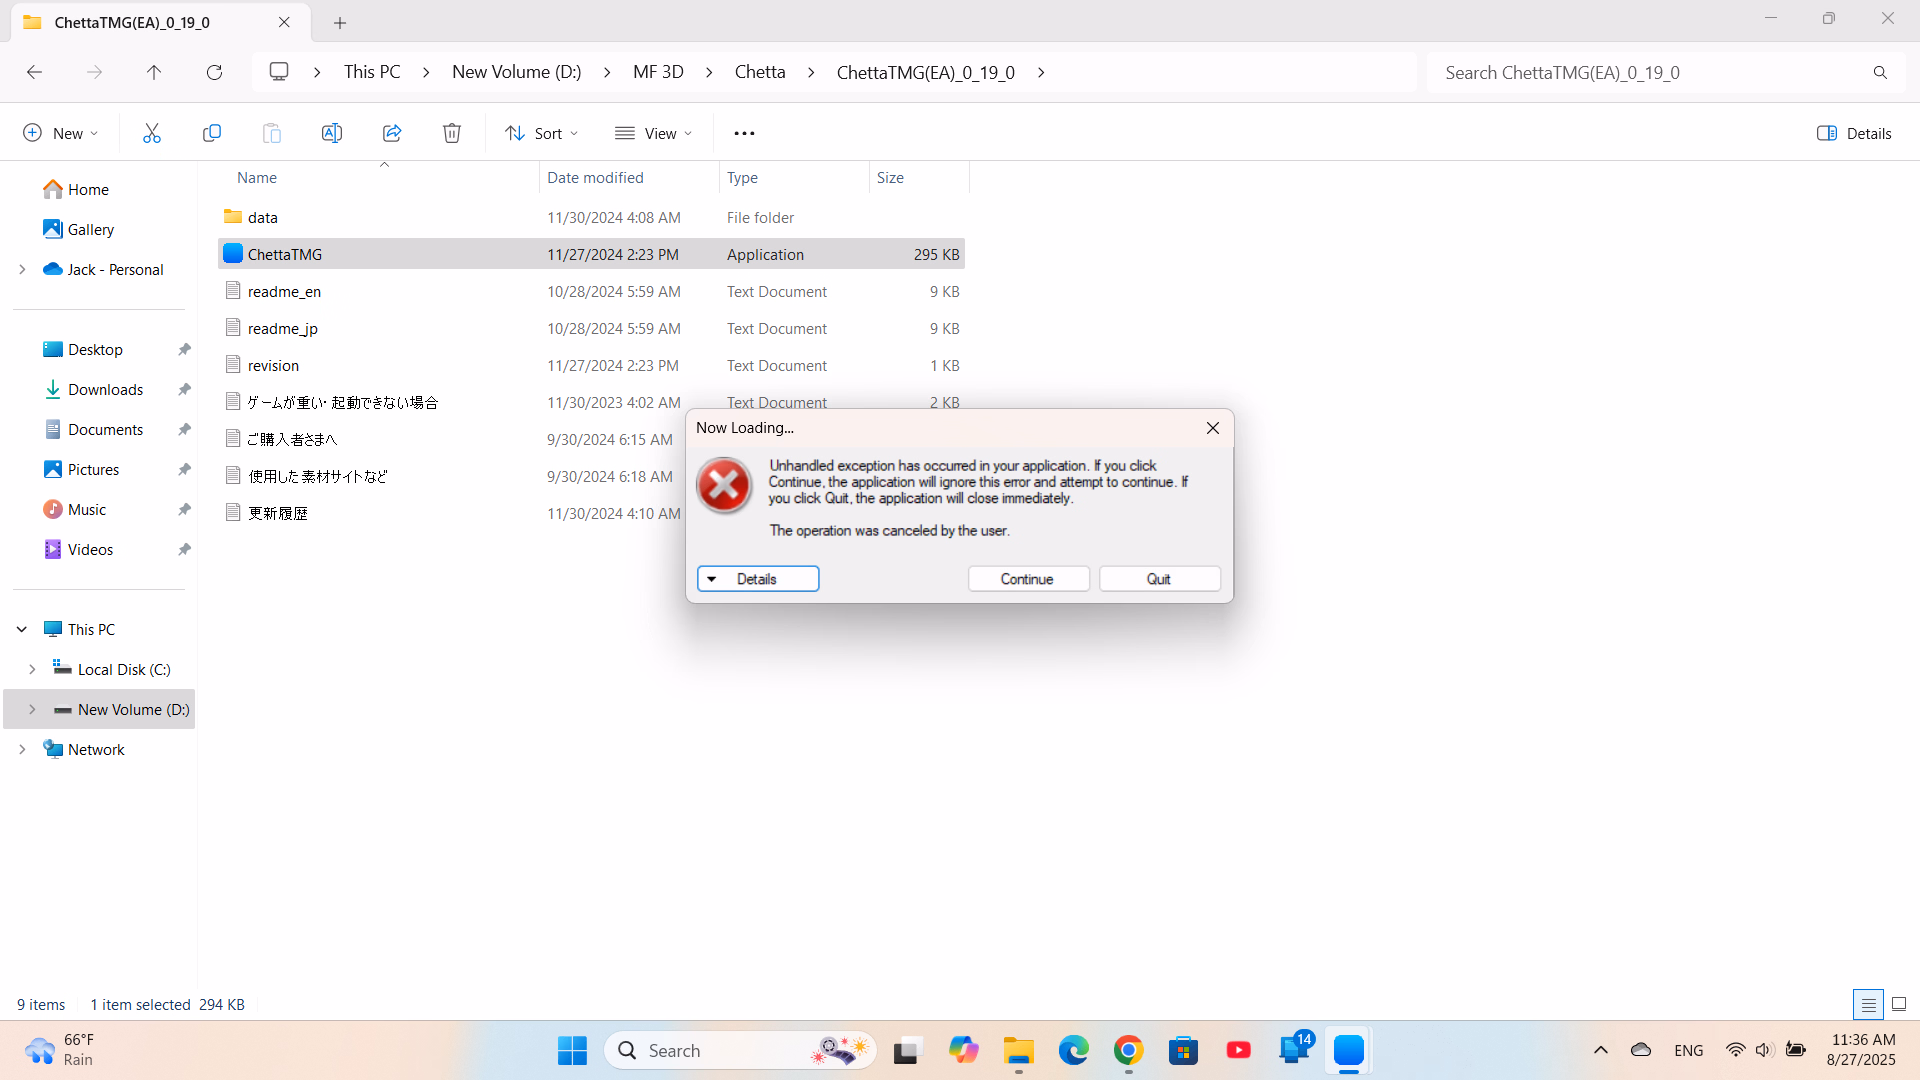Open the See more ellipsis menu

(x=744, y=133)
